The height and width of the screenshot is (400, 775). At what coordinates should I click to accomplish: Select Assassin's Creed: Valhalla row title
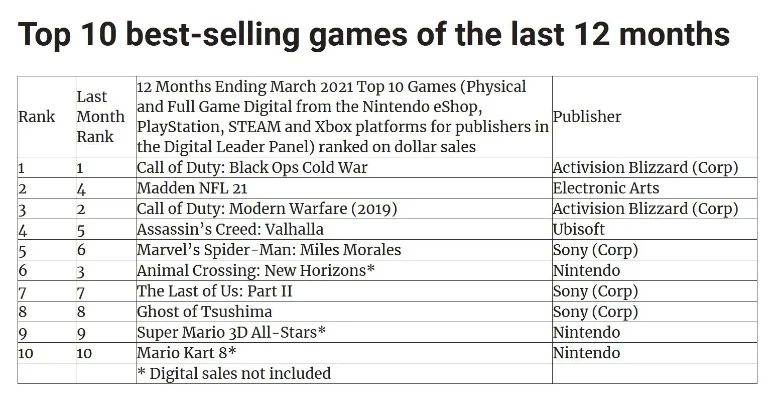tap(230, 229)
